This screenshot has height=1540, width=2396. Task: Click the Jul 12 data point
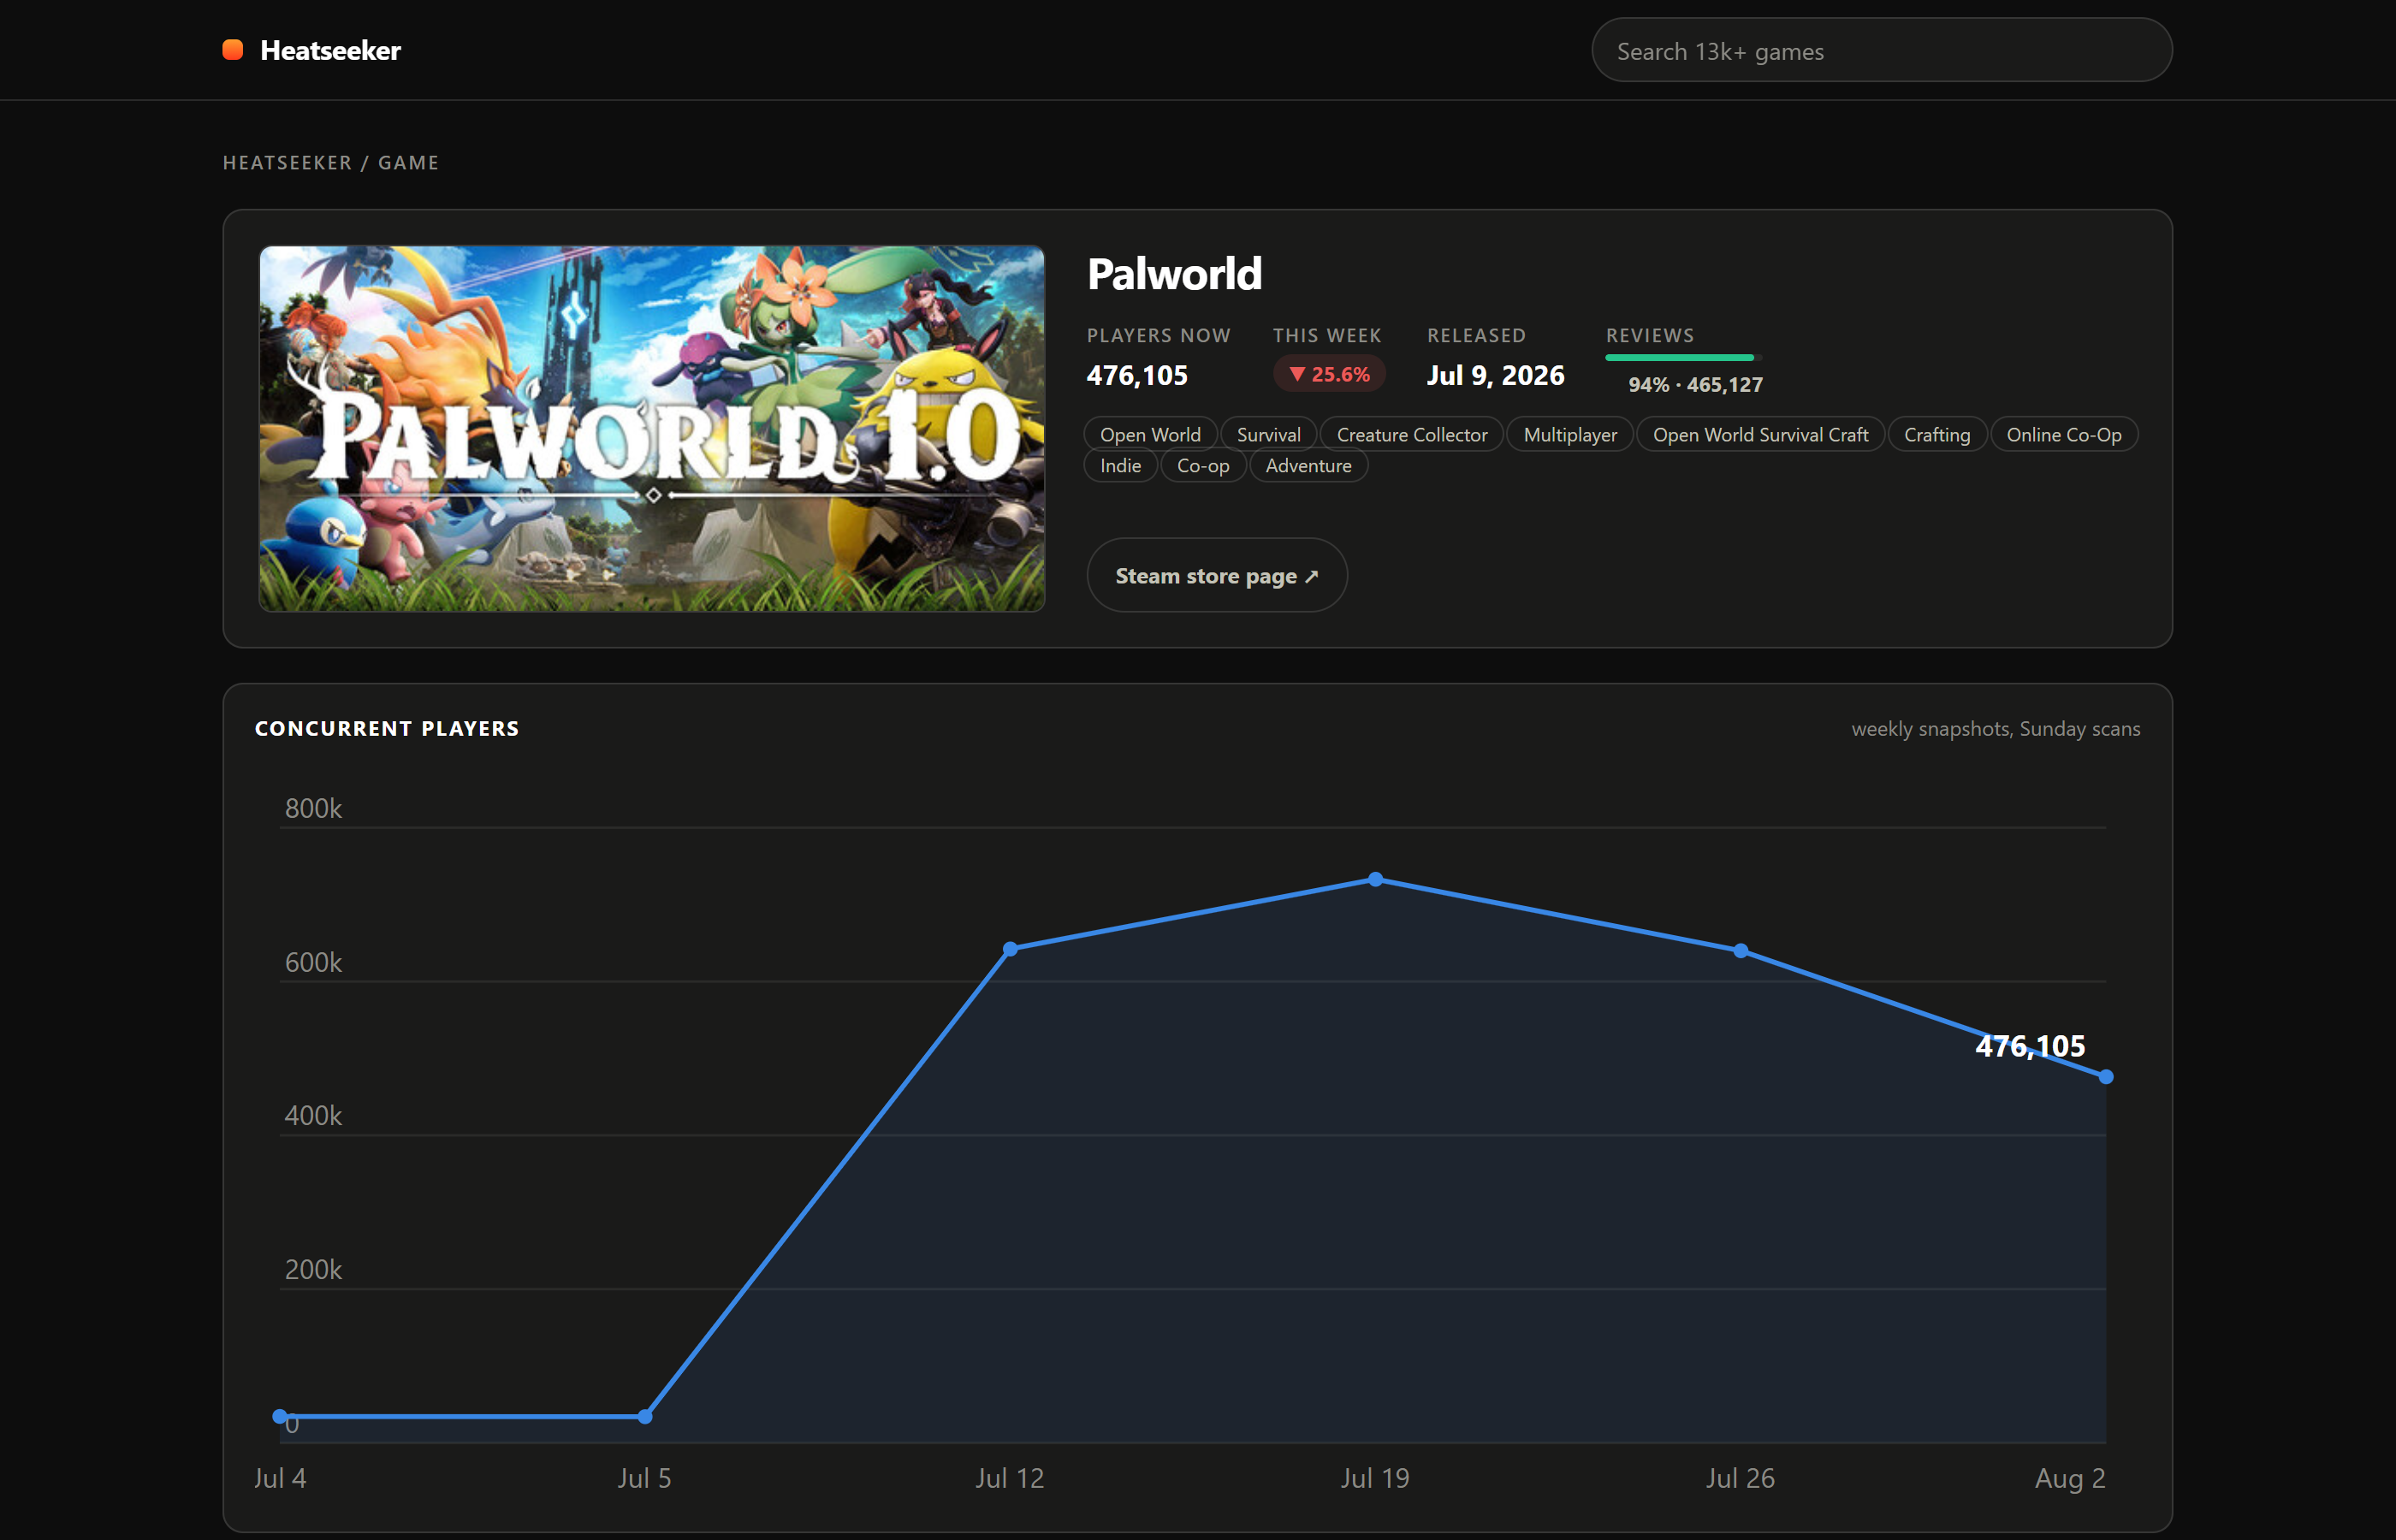tap(1010, 948)
